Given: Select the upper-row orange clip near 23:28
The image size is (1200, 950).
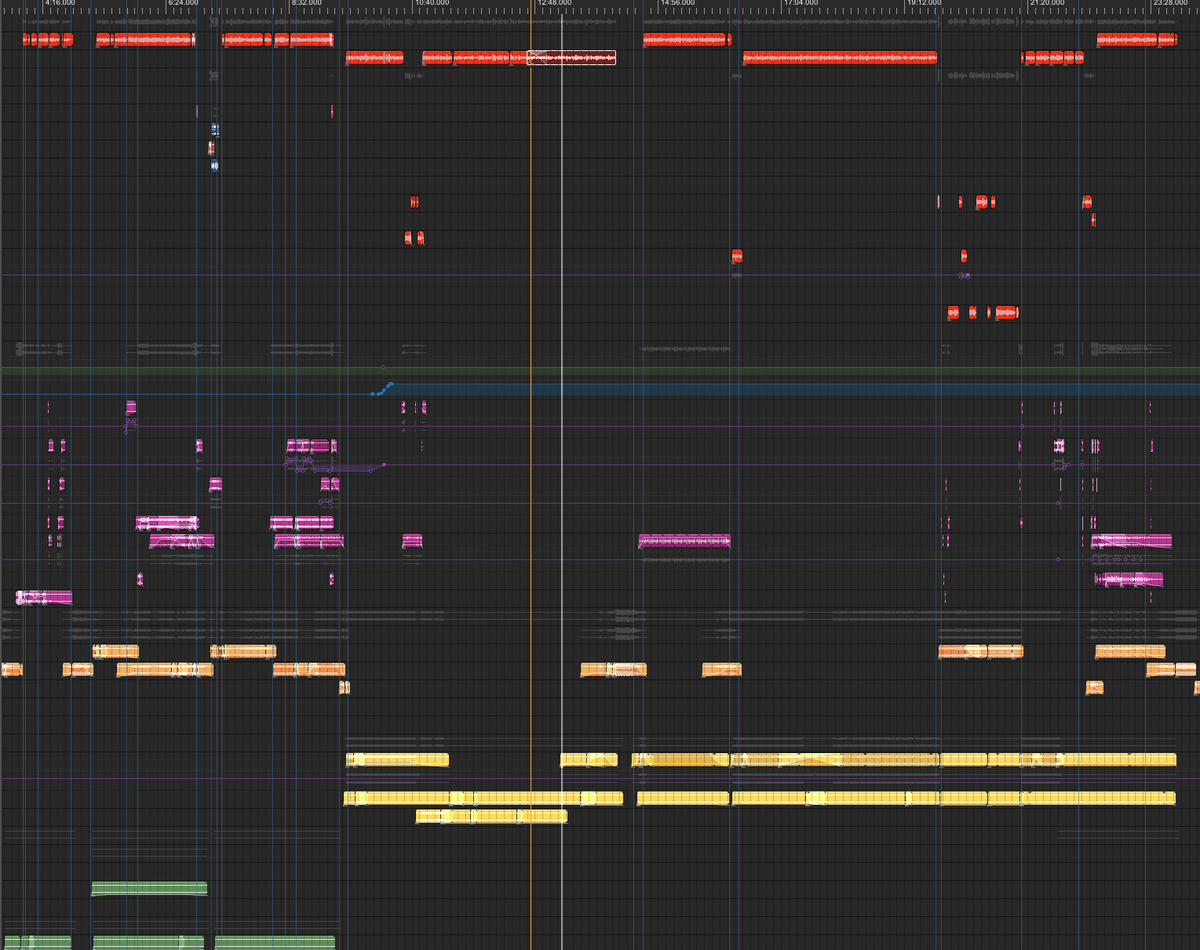Looking at the screenshot, I should pyautogui.click(x=1130, y=652).
